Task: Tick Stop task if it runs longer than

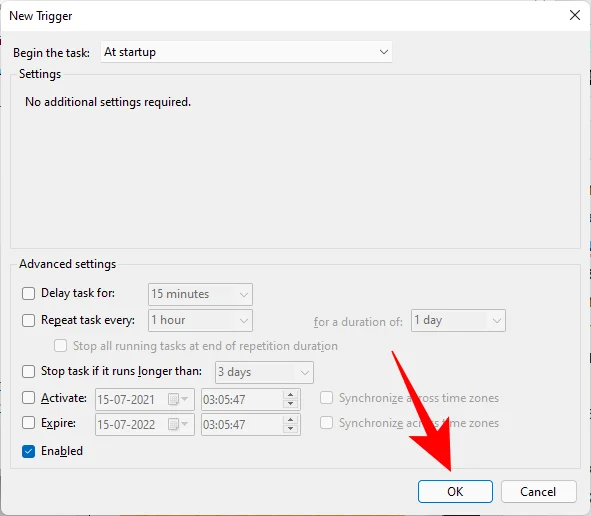Action: [x=29, y=371]
